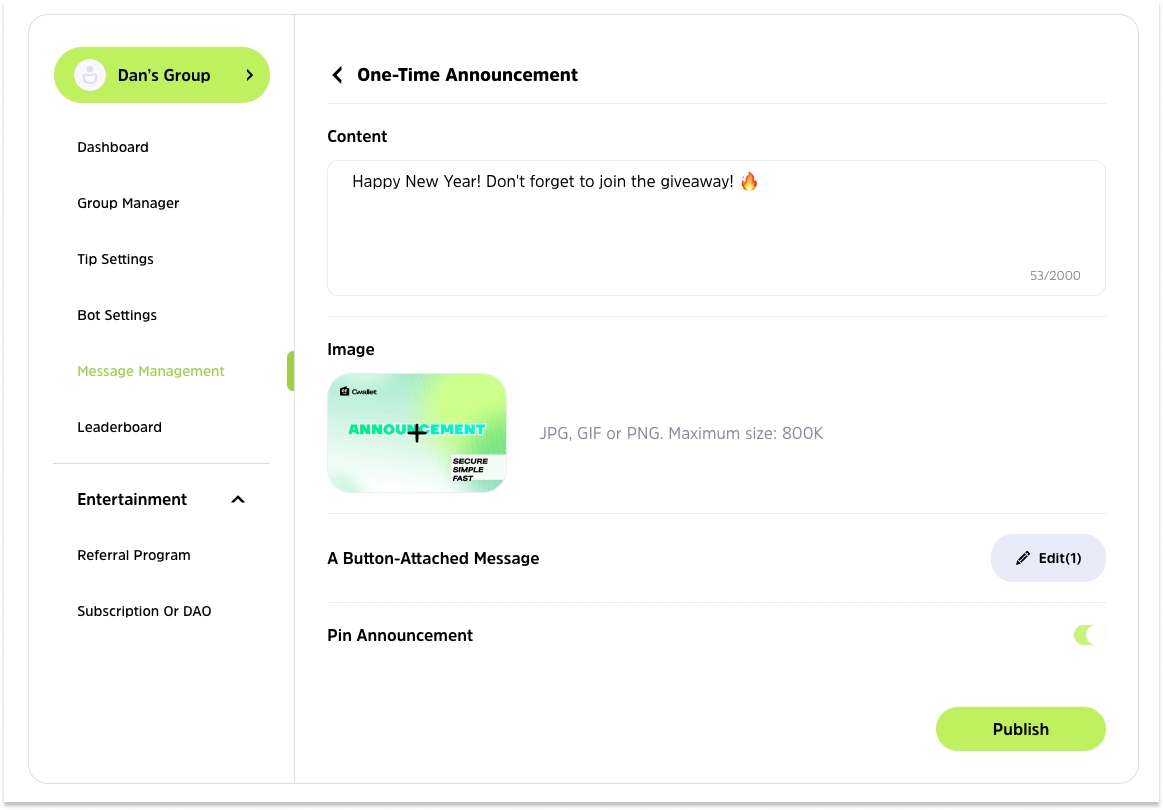1163x810 pixels.
Task: Open Referral Program
Action: 134,555
